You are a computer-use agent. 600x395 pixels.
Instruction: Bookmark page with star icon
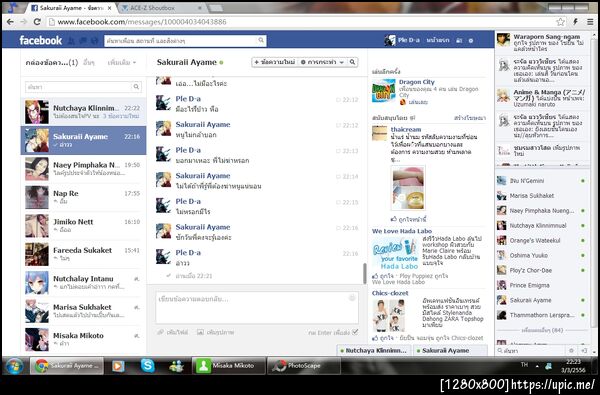pyautogui.click(x=561, y=22)
